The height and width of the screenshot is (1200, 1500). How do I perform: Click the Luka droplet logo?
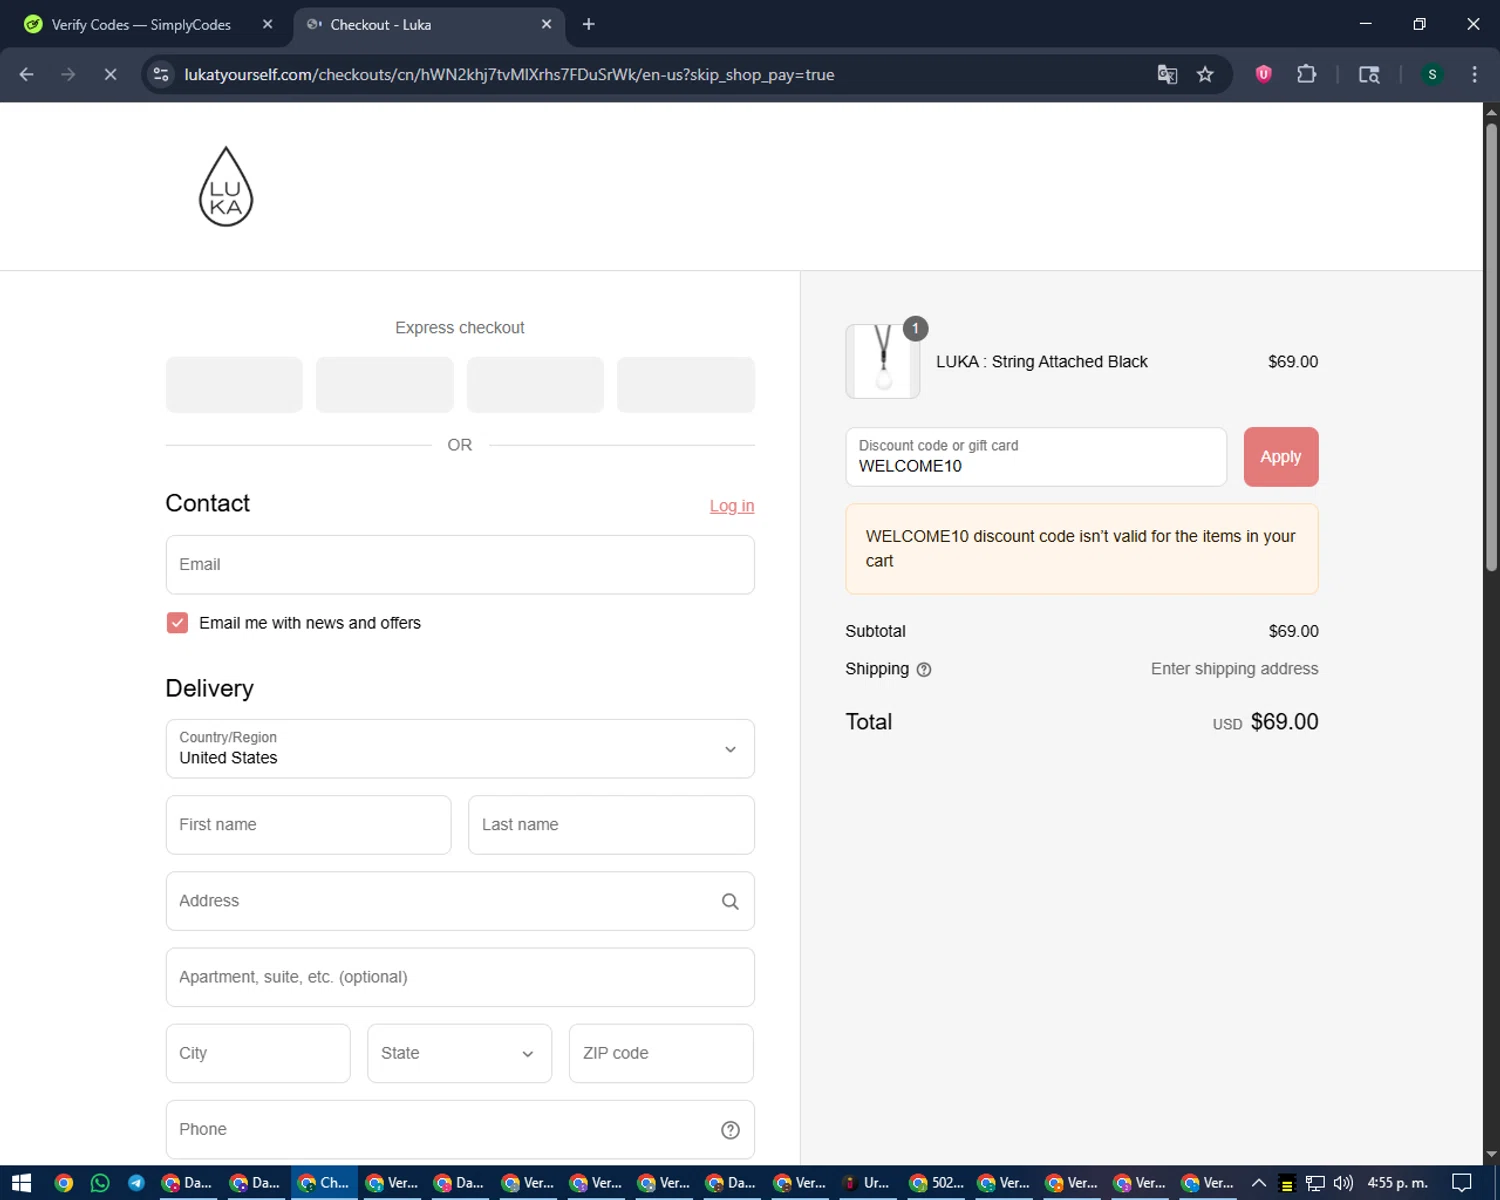[x=226, y=186]
